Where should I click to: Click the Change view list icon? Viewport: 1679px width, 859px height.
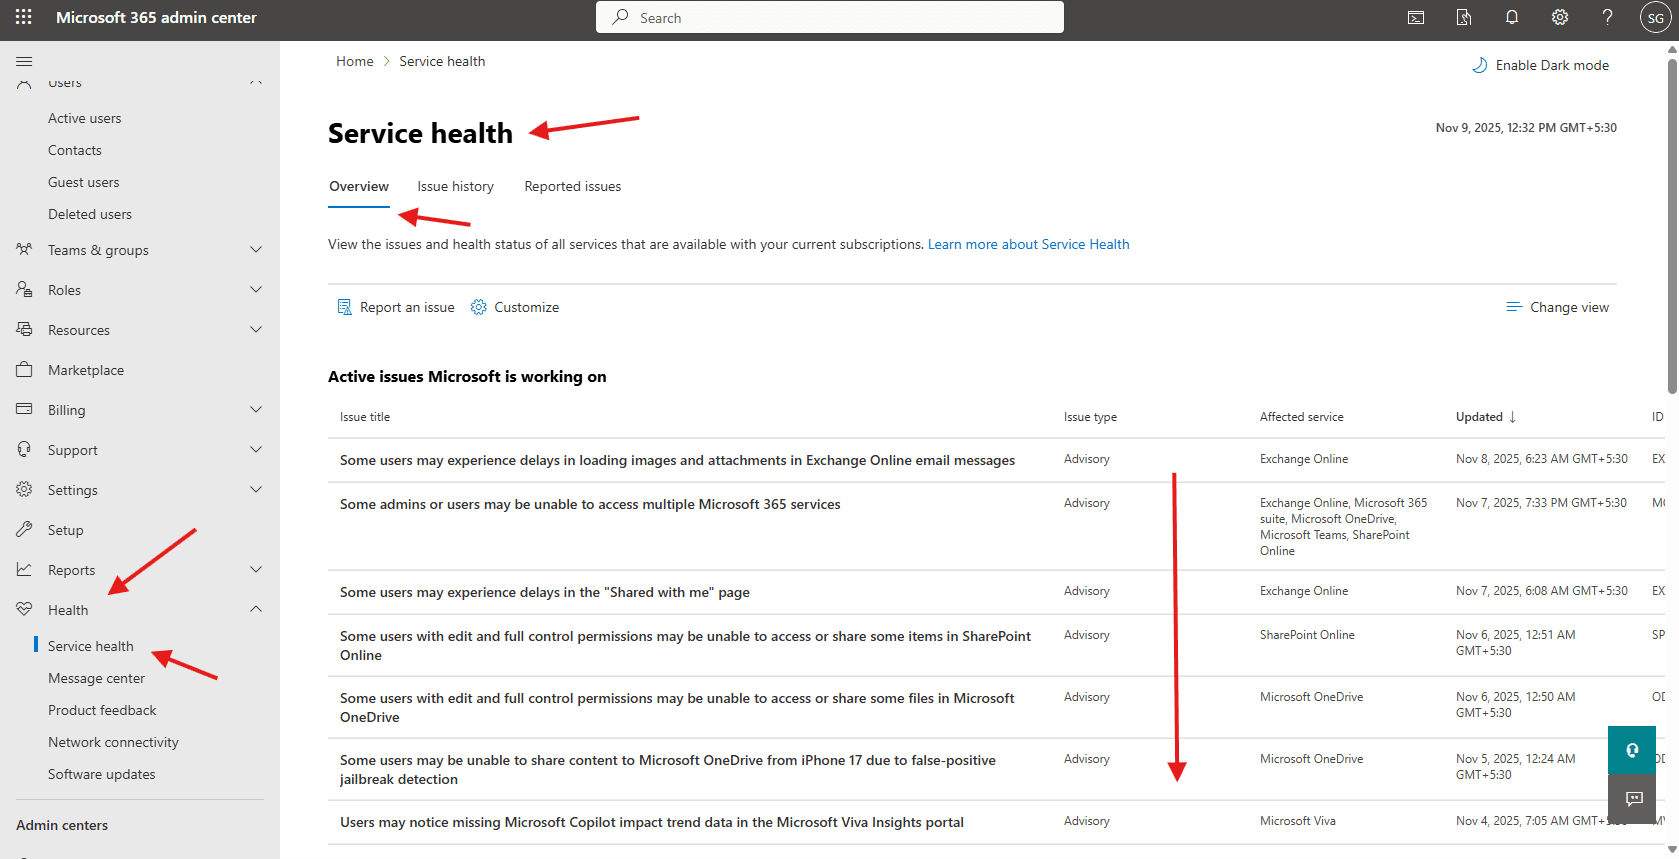[x=1514, y=307]
